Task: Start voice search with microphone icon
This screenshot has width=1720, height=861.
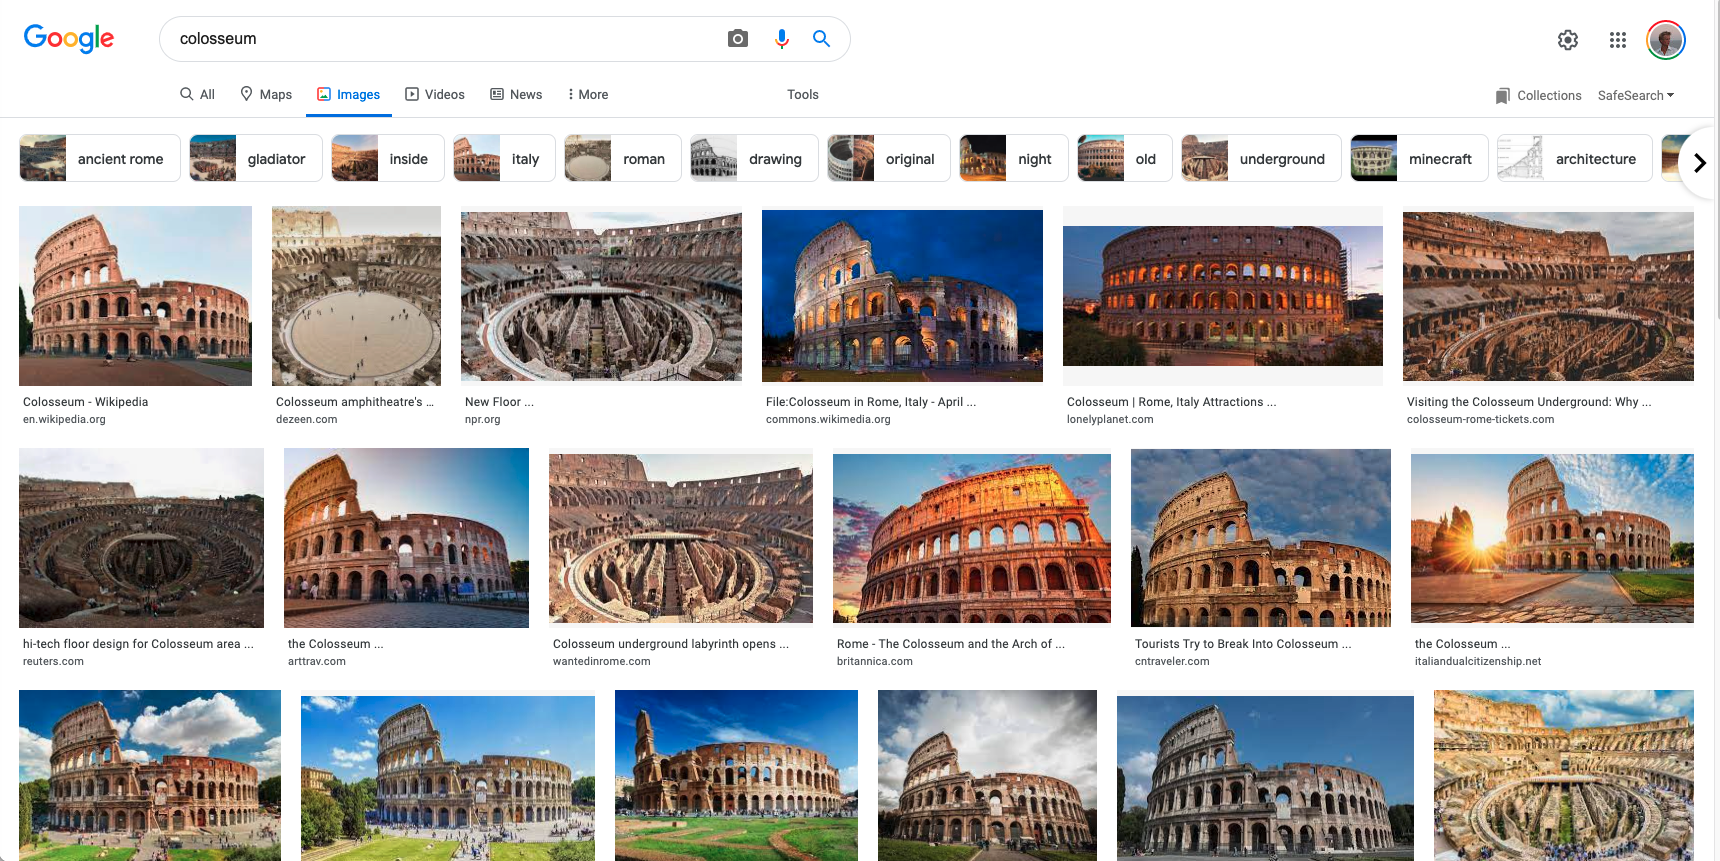Action: [x=781, y=39]
